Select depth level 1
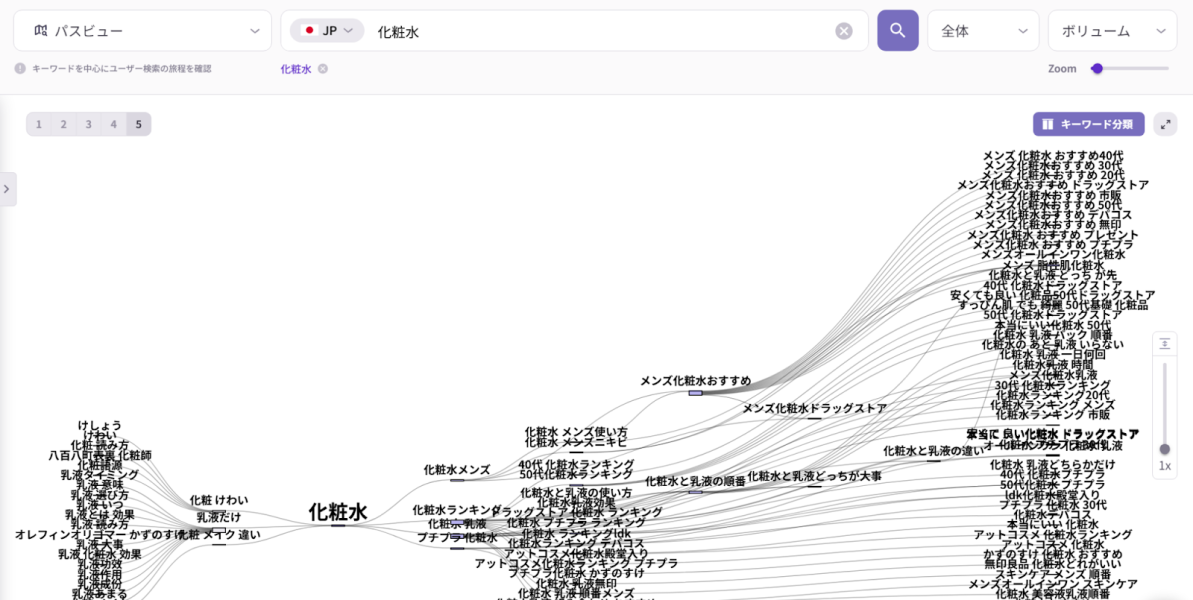The width and height of the screenshot is (1193, 600). [39, 124]
